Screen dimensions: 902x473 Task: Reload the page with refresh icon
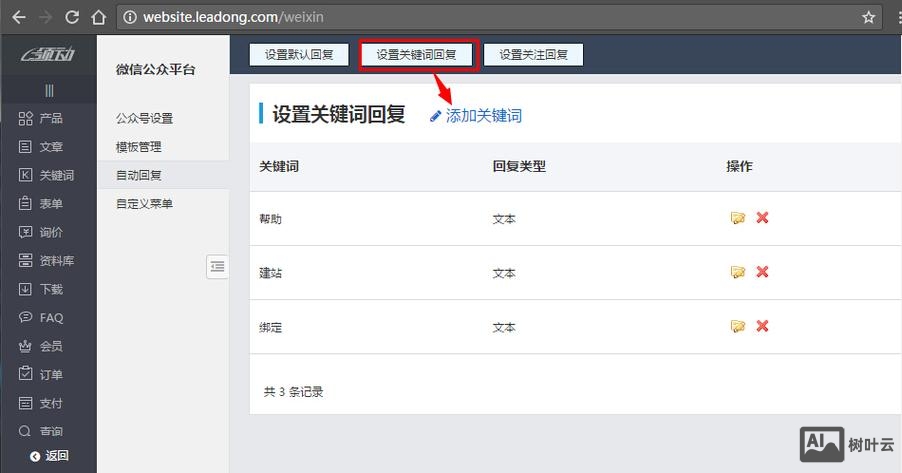72,17
